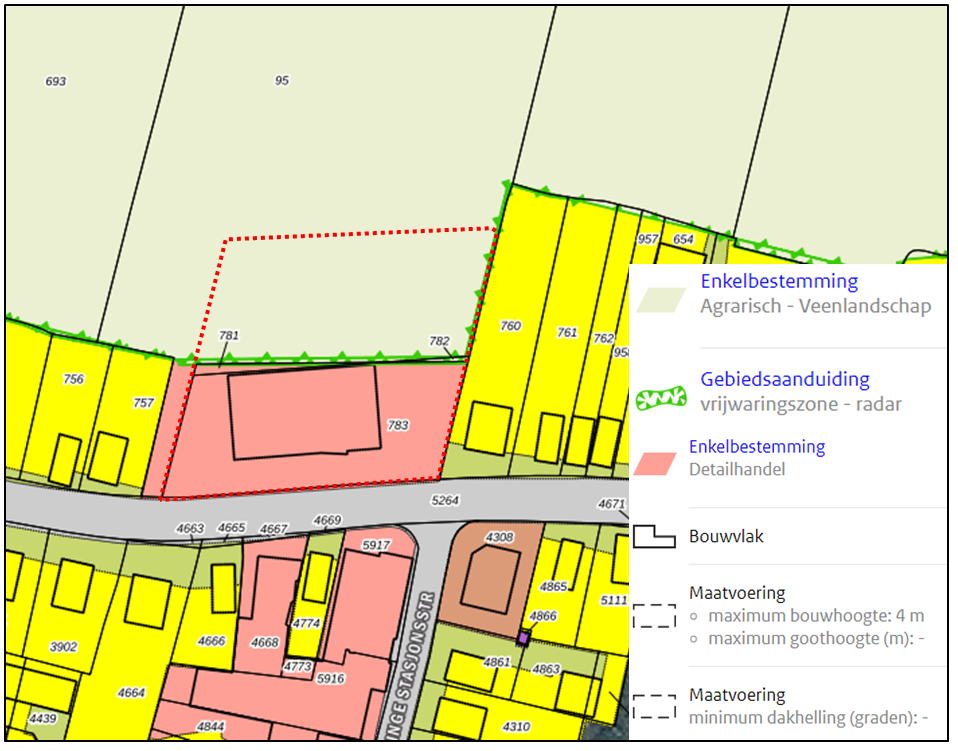This screenshot has height=751, width=958.
Task: Click parcel label 4866
Action: [x=543, y=616]
